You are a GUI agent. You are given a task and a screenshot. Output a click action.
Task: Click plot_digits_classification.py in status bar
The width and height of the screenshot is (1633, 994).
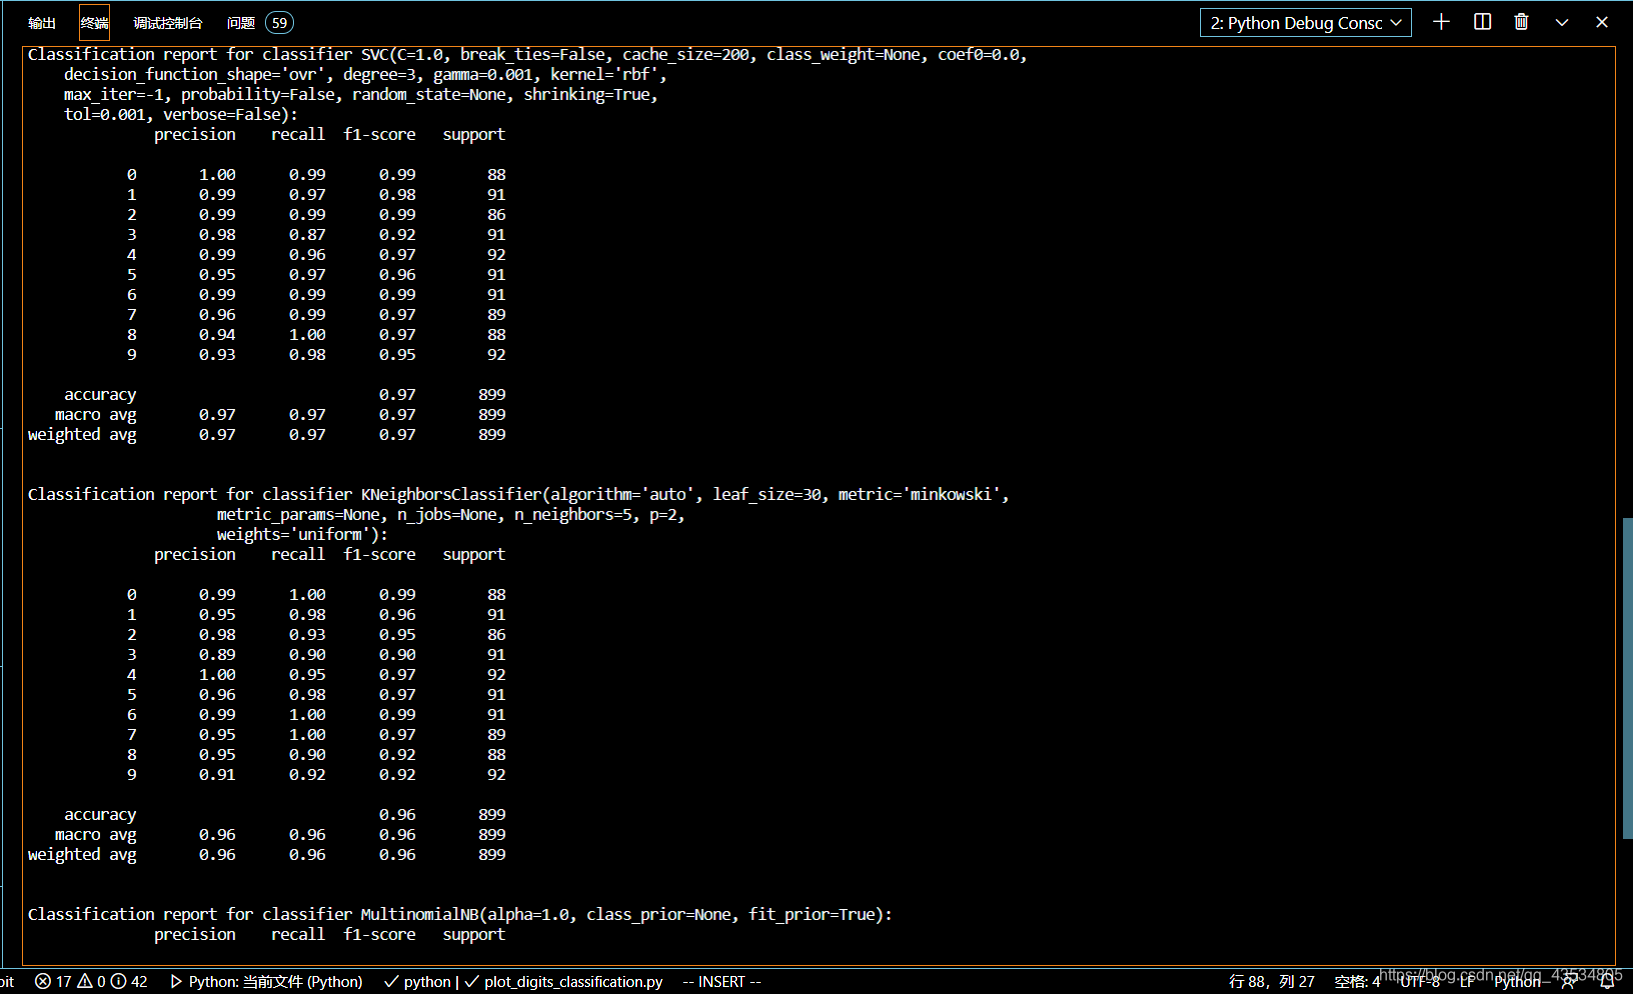[x=564, y=982]
